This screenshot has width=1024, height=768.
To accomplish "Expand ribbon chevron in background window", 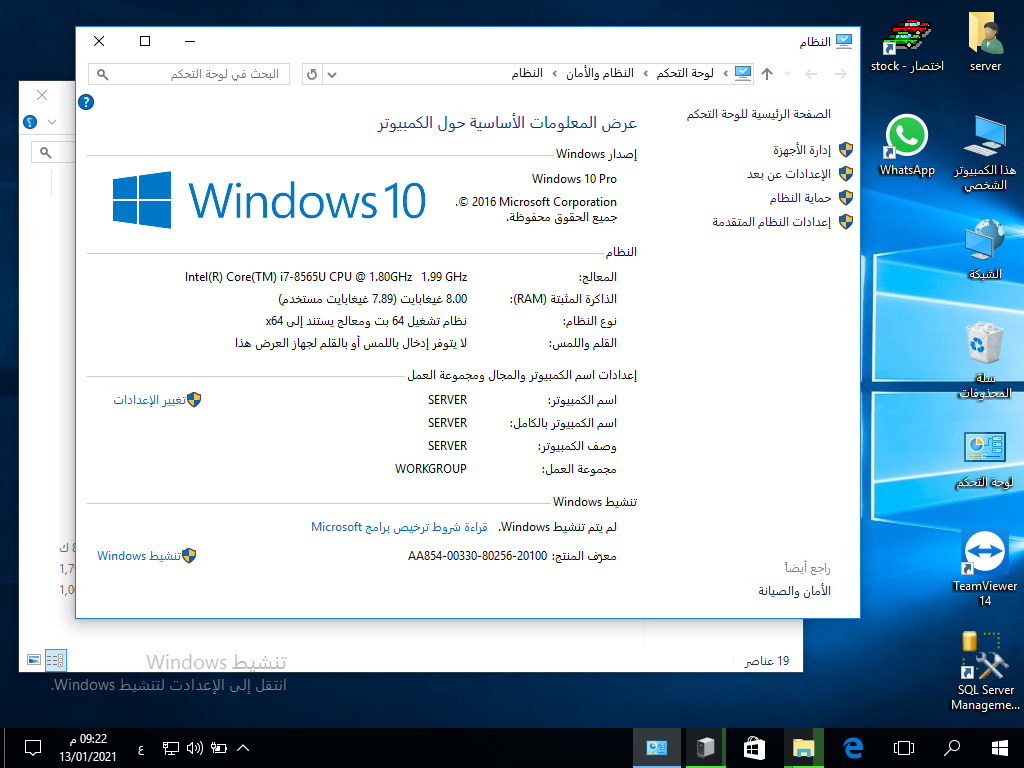I will click(52, 122).
